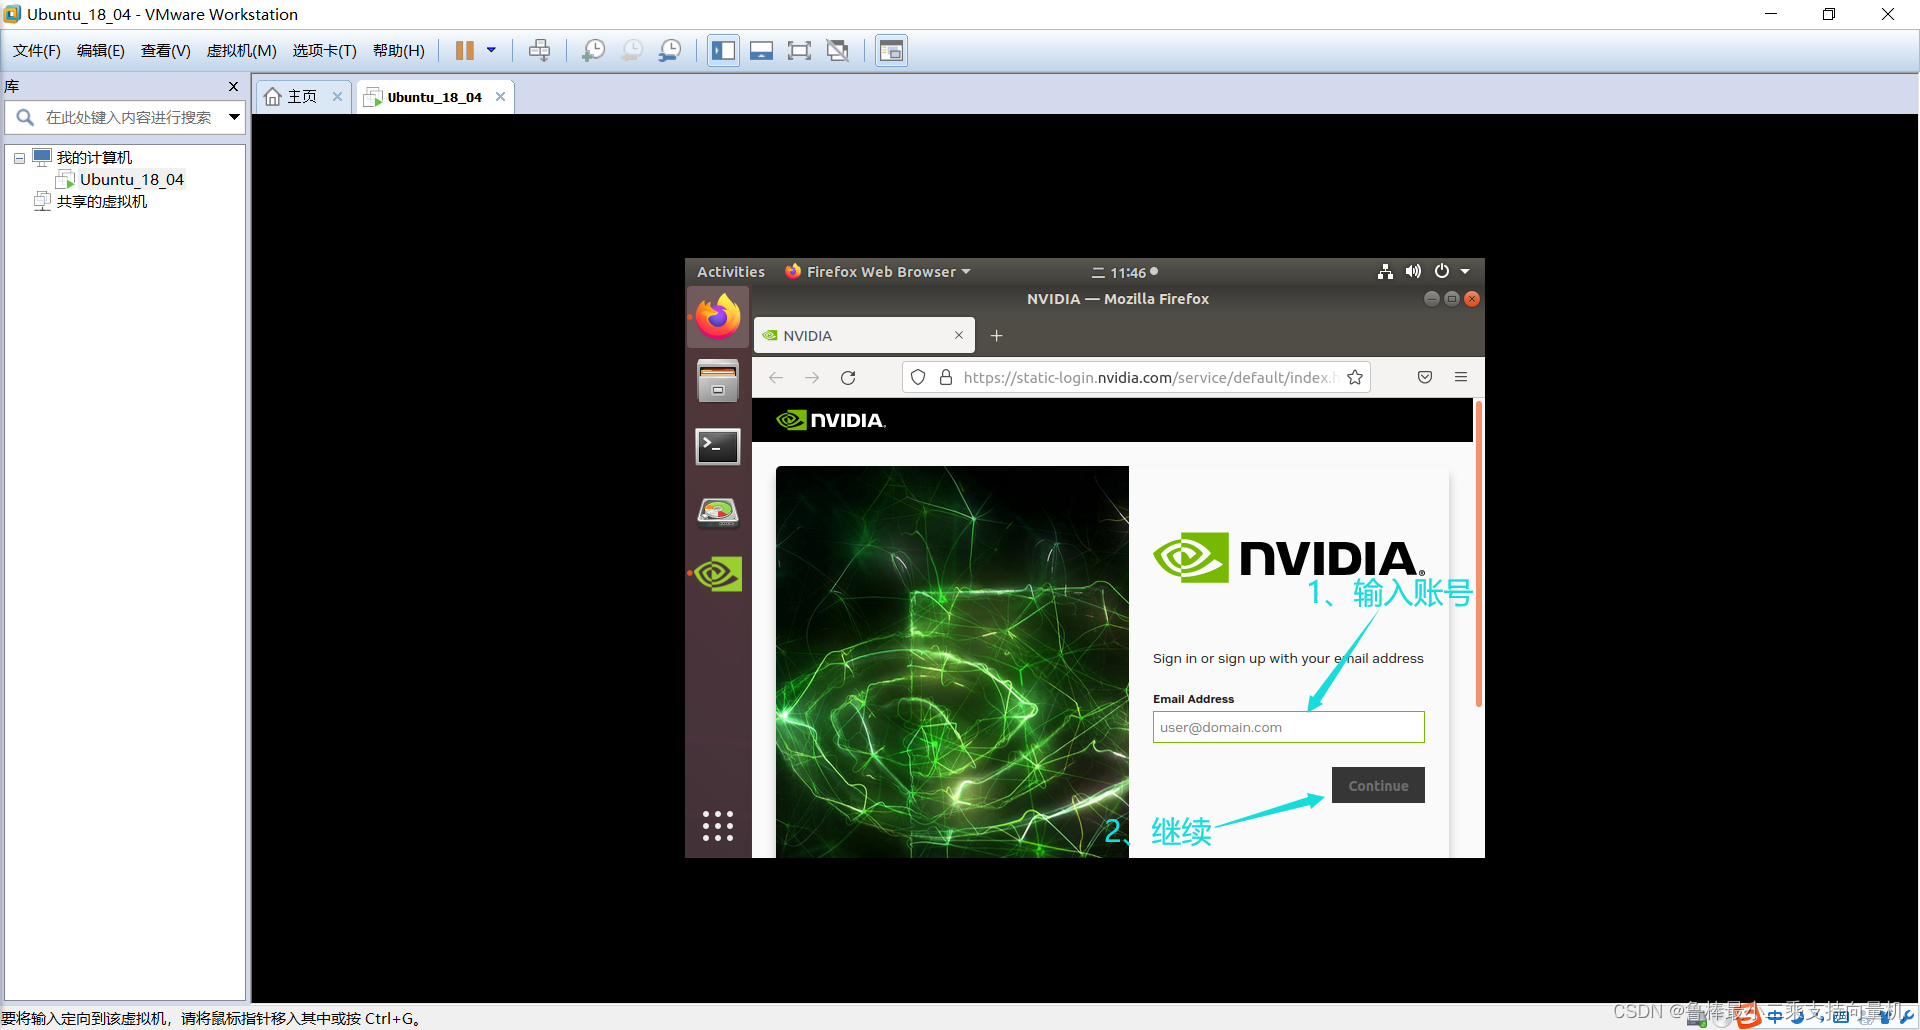This screenshot has height=1030, width=1920.
Task: Open the library search filter dropdown
Action: [x=234, y=118]
